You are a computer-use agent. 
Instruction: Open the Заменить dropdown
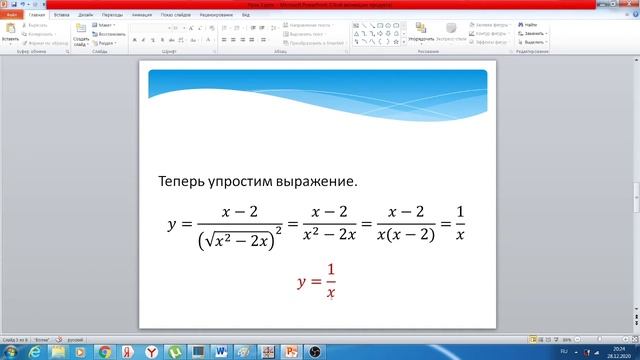tap(533, 33)
